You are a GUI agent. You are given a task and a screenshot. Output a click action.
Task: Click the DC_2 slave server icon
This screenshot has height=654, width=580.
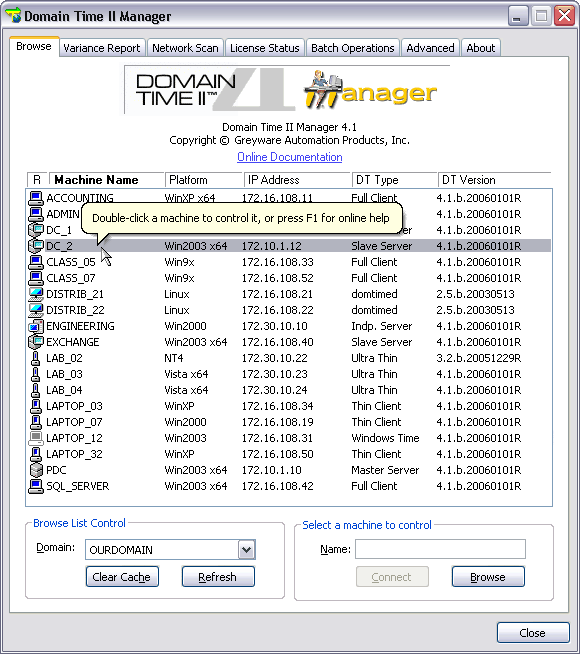coord(36,246)
